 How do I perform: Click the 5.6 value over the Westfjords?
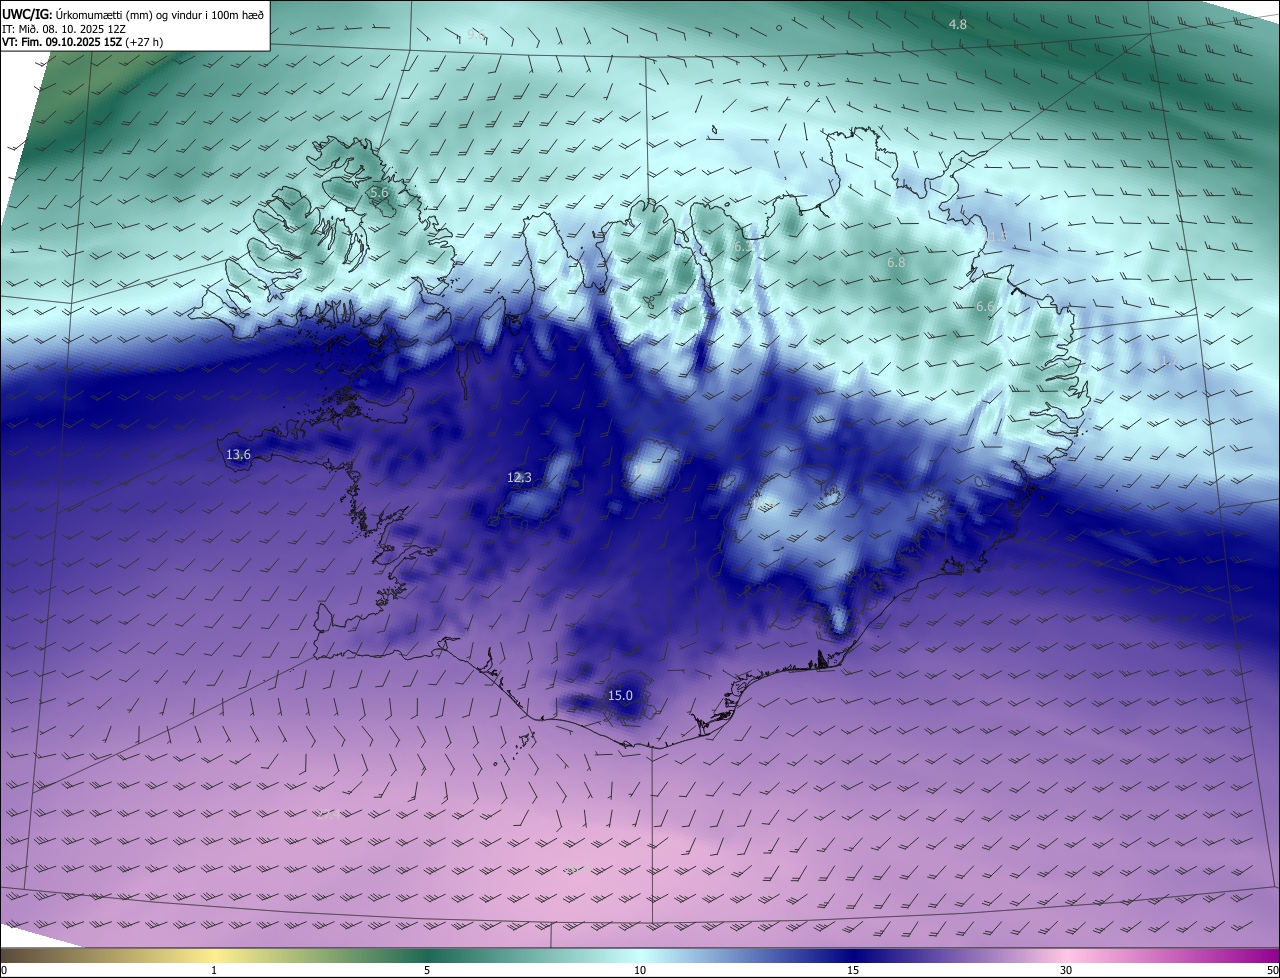(379, 192)
